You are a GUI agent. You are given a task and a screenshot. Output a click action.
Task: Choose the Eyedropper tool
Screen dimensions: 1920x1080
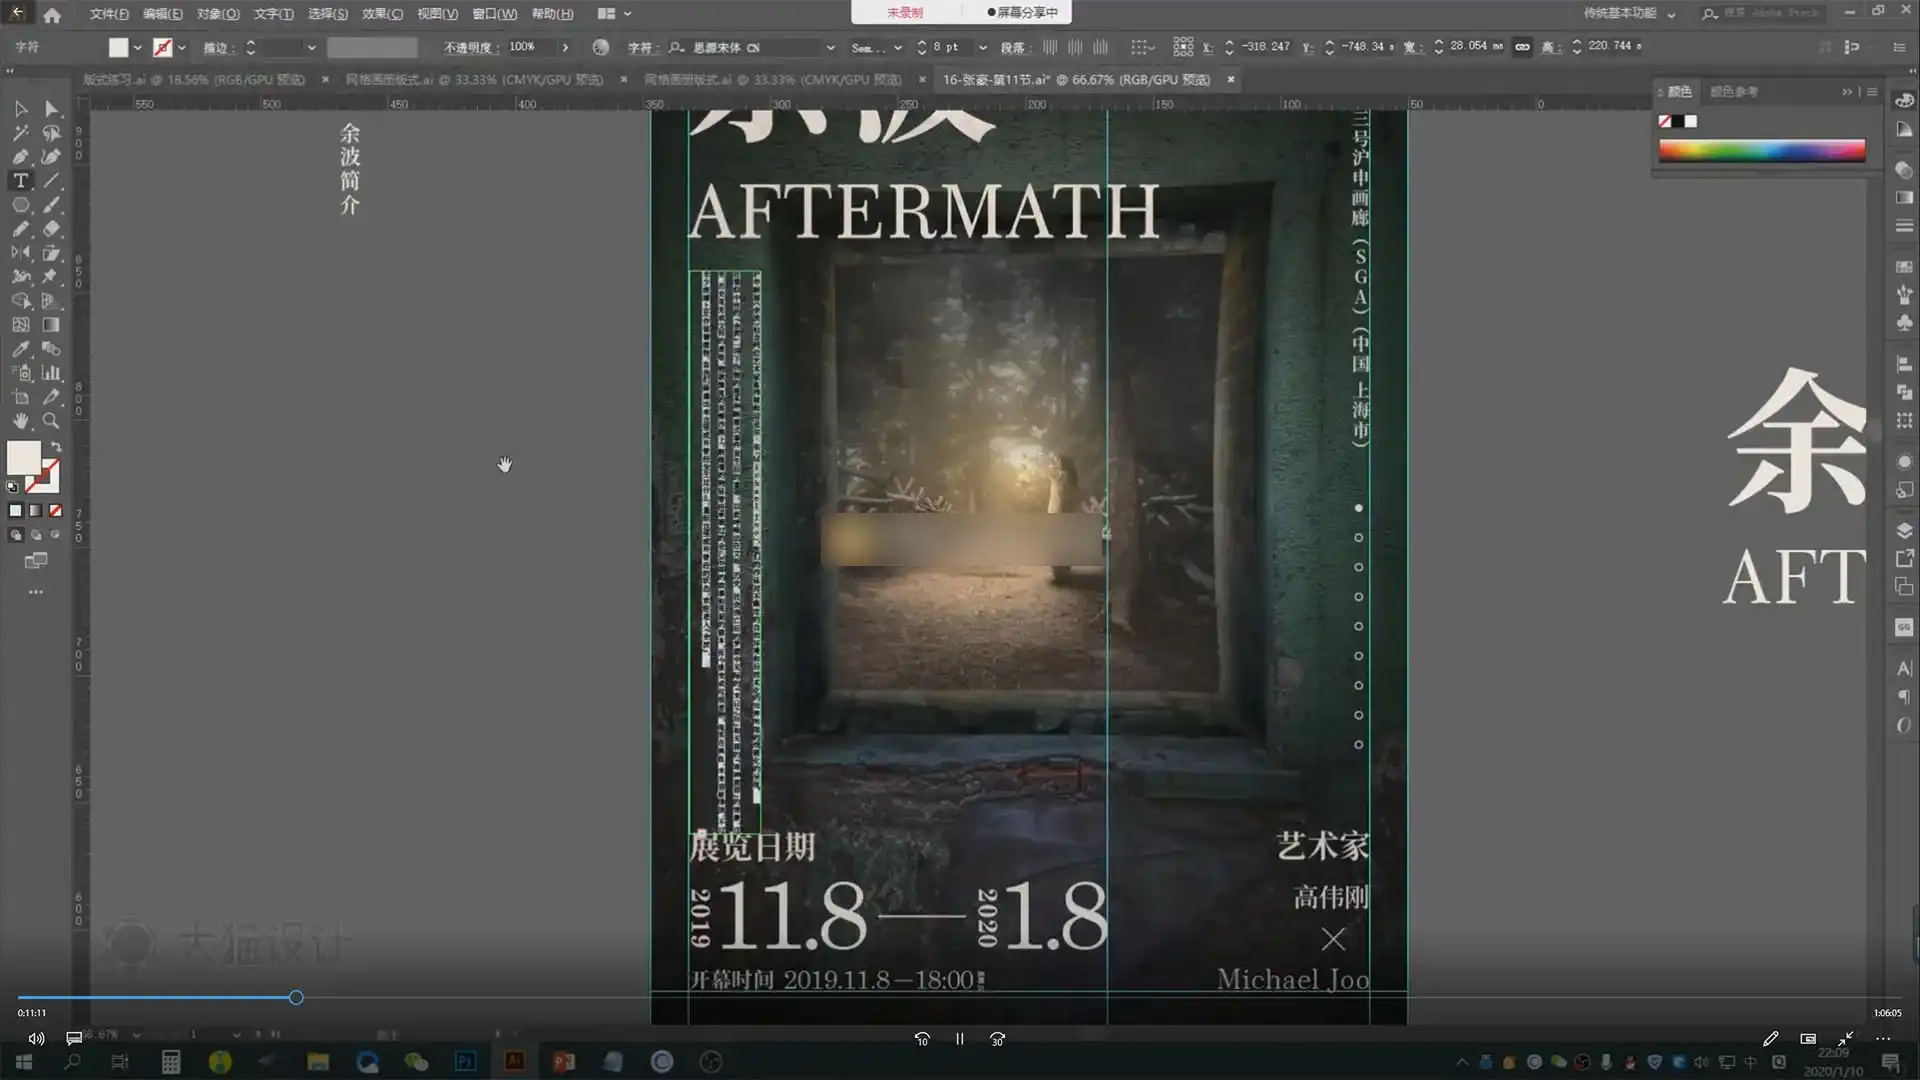tap(21, 349)
